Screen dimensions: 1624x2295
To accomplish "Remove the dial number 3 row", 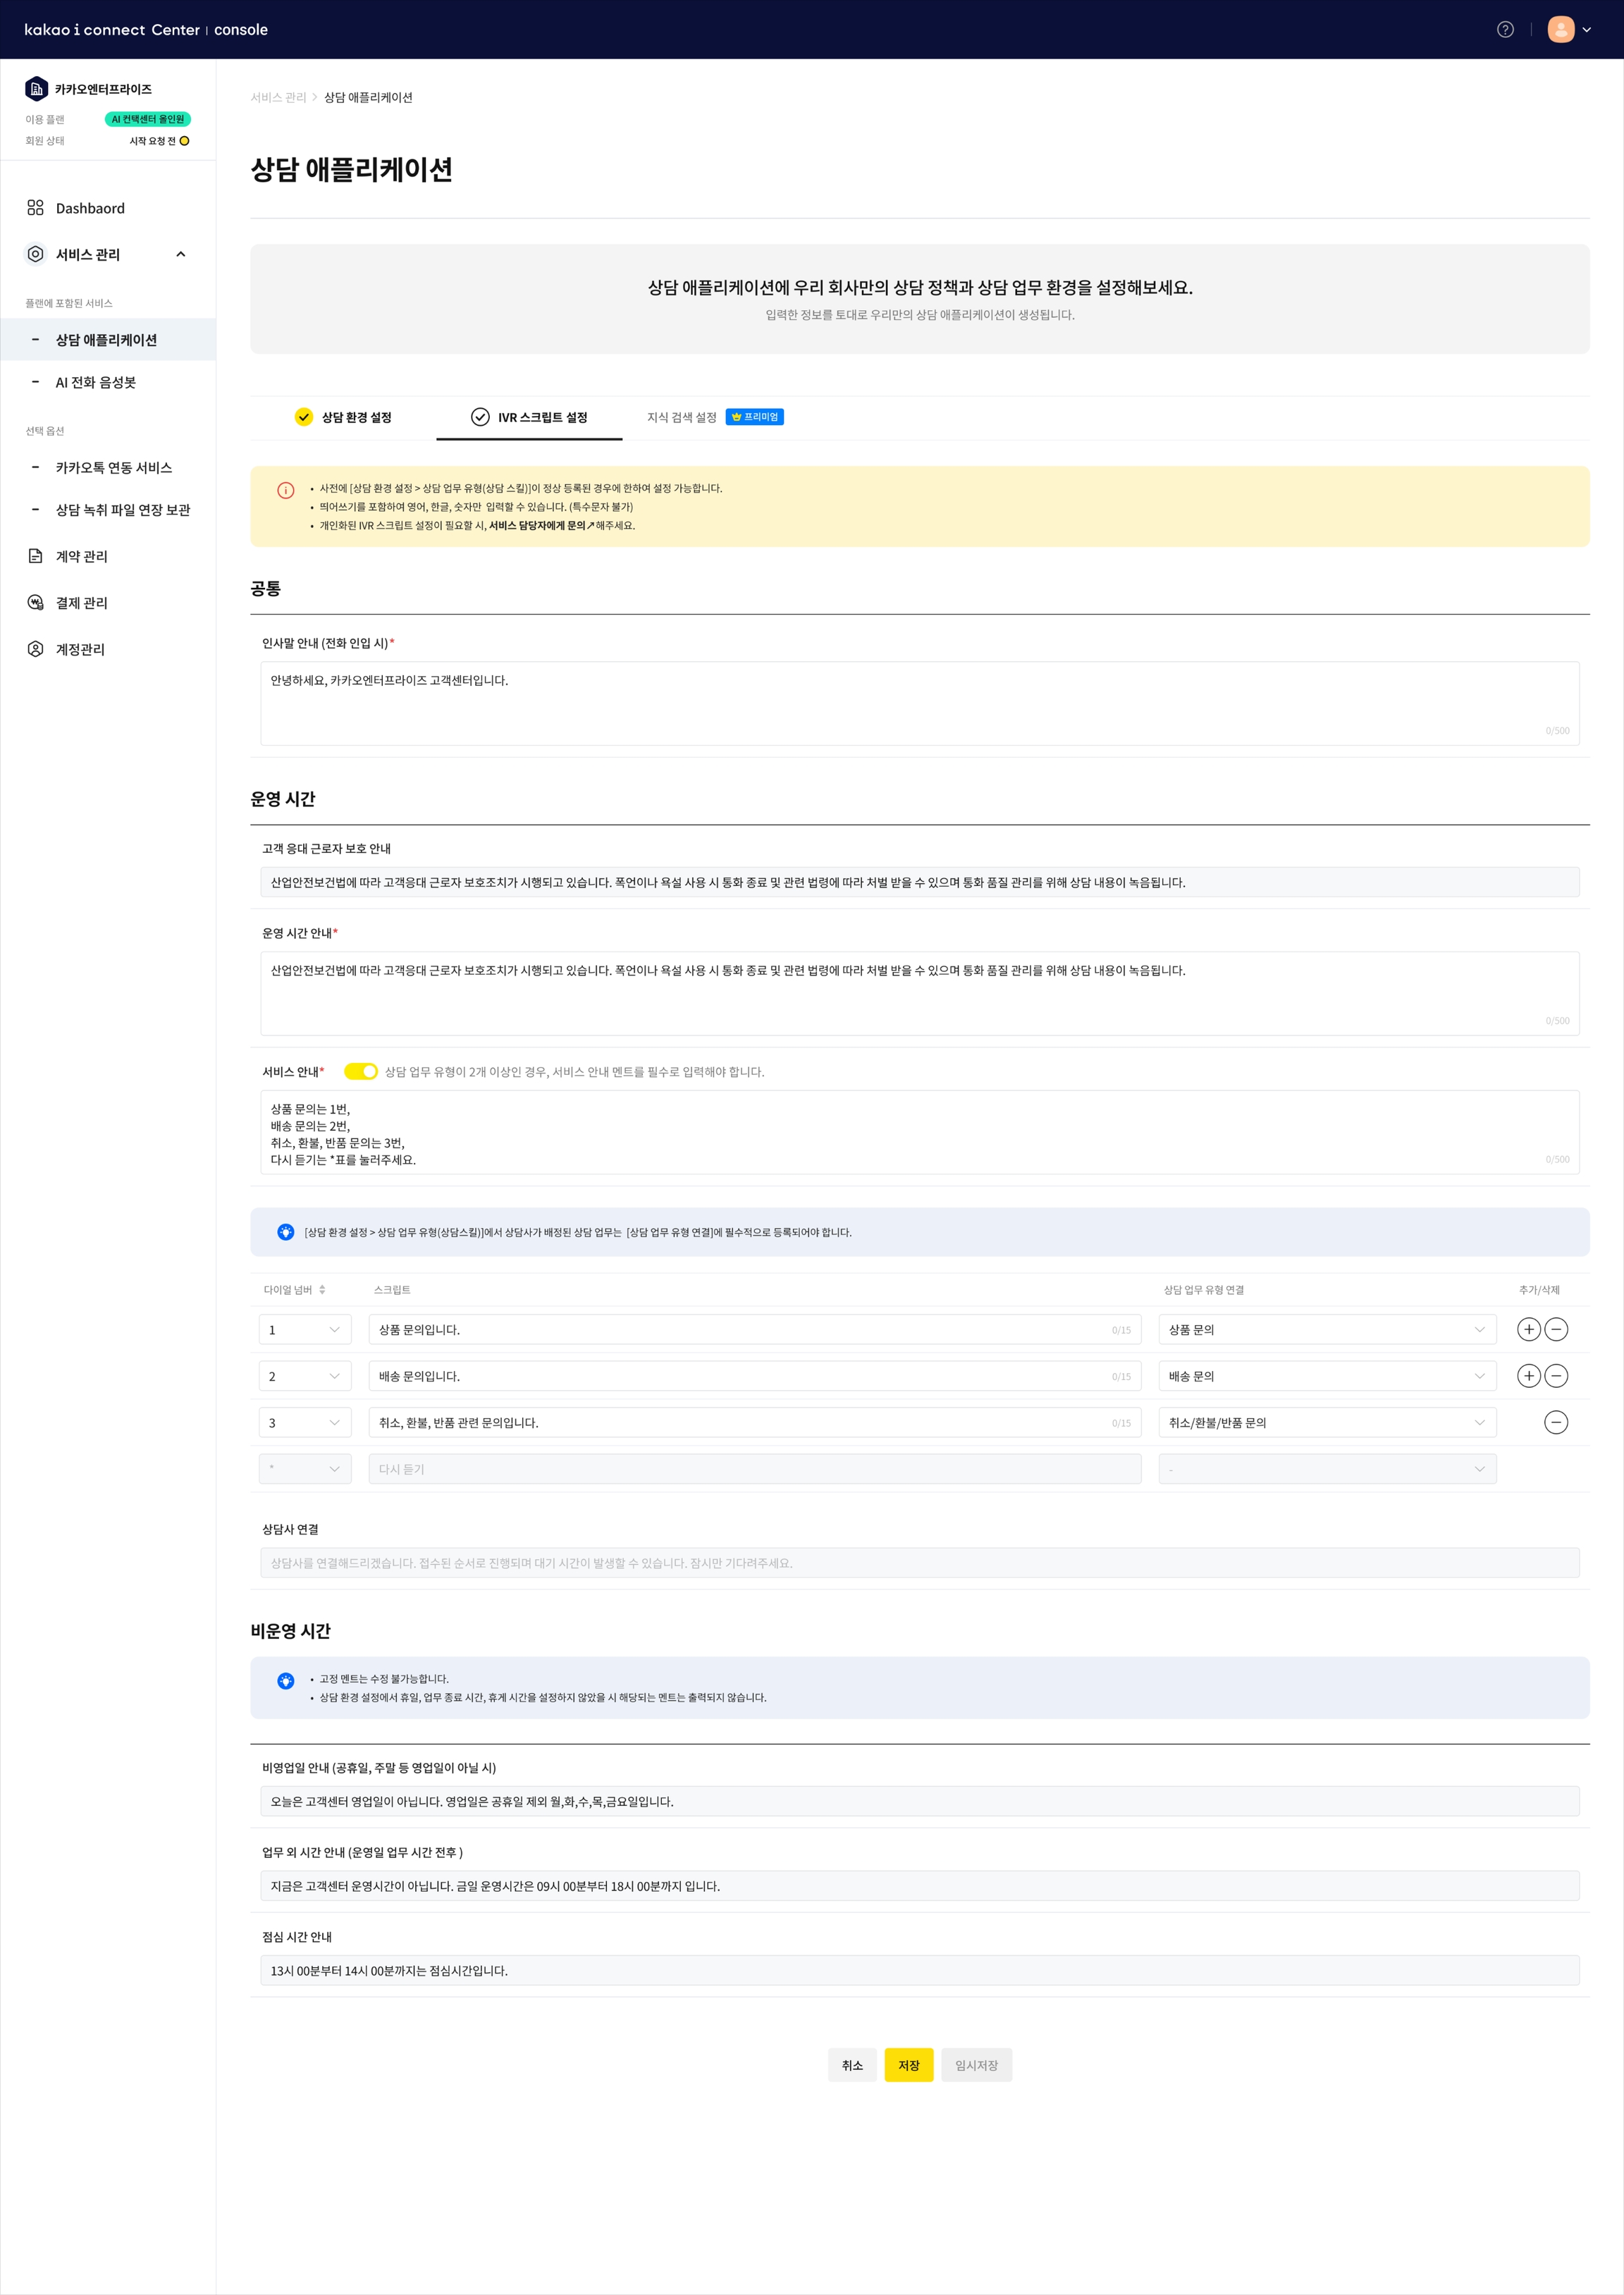I will (x=1556, y=1422).
